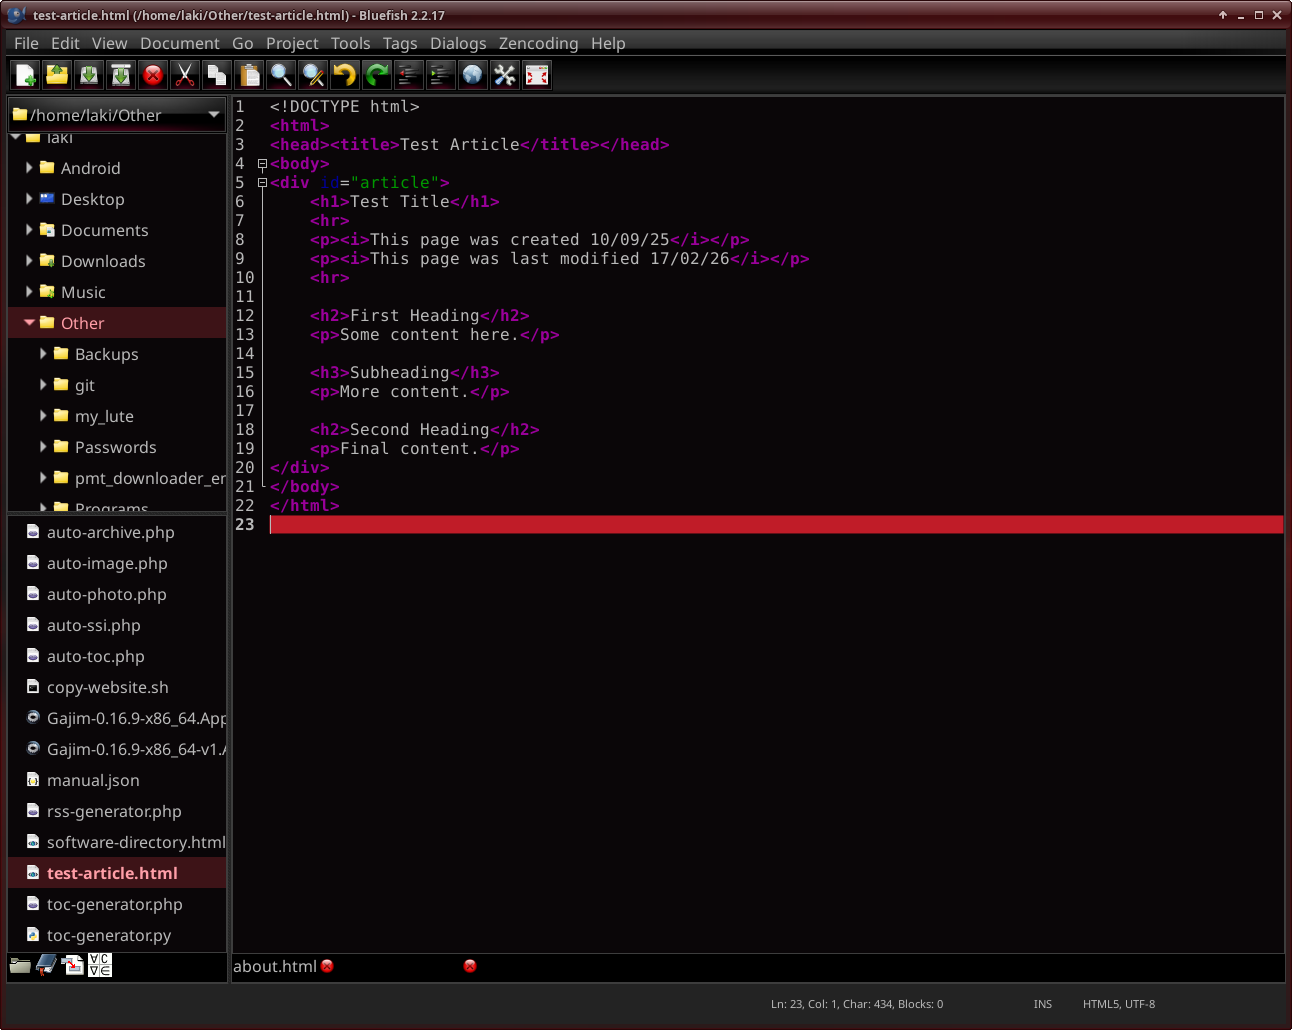This screenshot has width=1292, height=1030.
Task: Switch to the about.html document tab
Action: click(274, 966)
